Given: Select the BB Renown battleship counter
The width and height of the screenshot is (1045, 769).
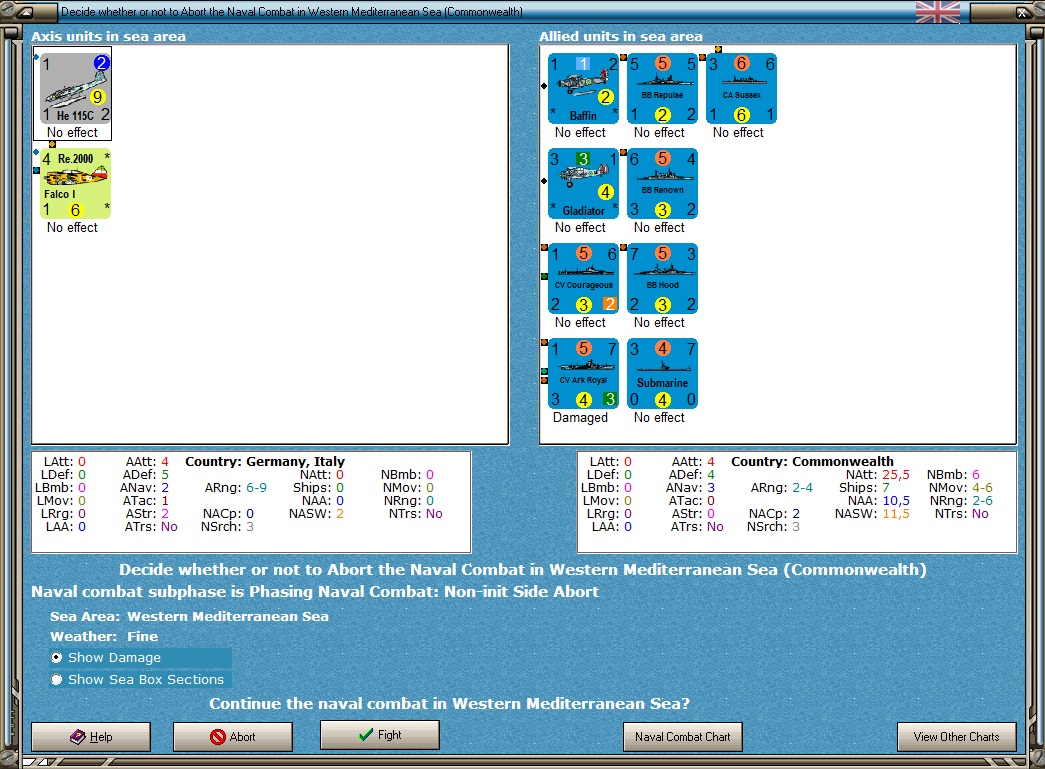Looking at the screenshot, I should click(662, 184).
